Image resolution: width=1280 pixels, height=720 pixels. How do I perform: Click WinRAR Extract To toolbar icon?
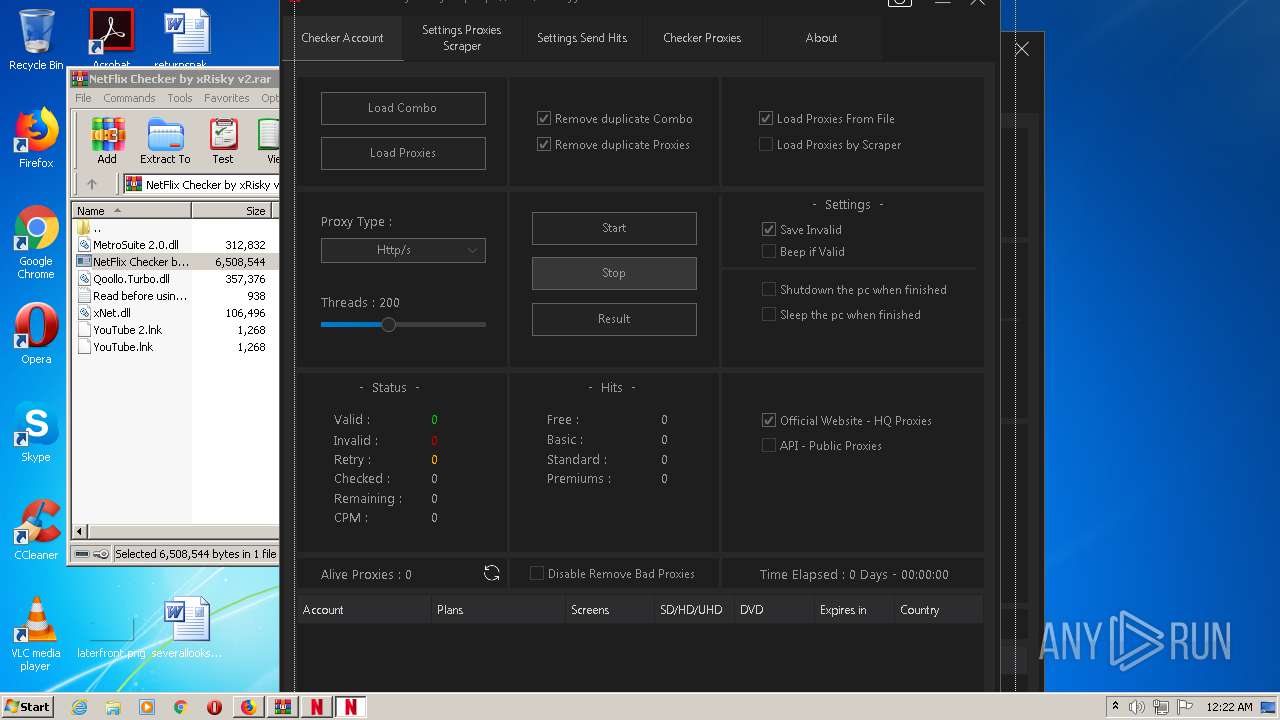click(x=165, y=141)
